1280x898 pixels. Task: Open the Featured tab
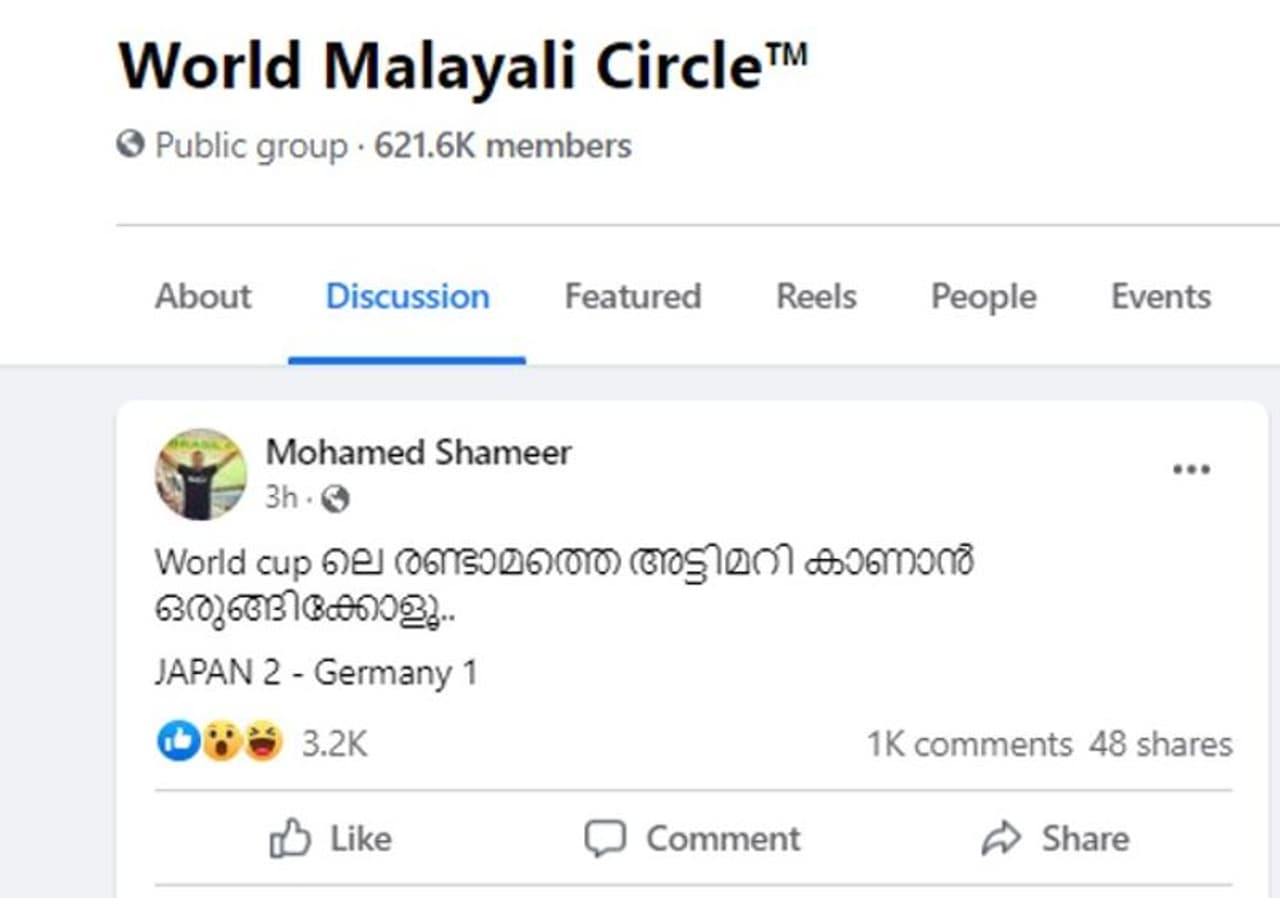(x=633, y=297)
